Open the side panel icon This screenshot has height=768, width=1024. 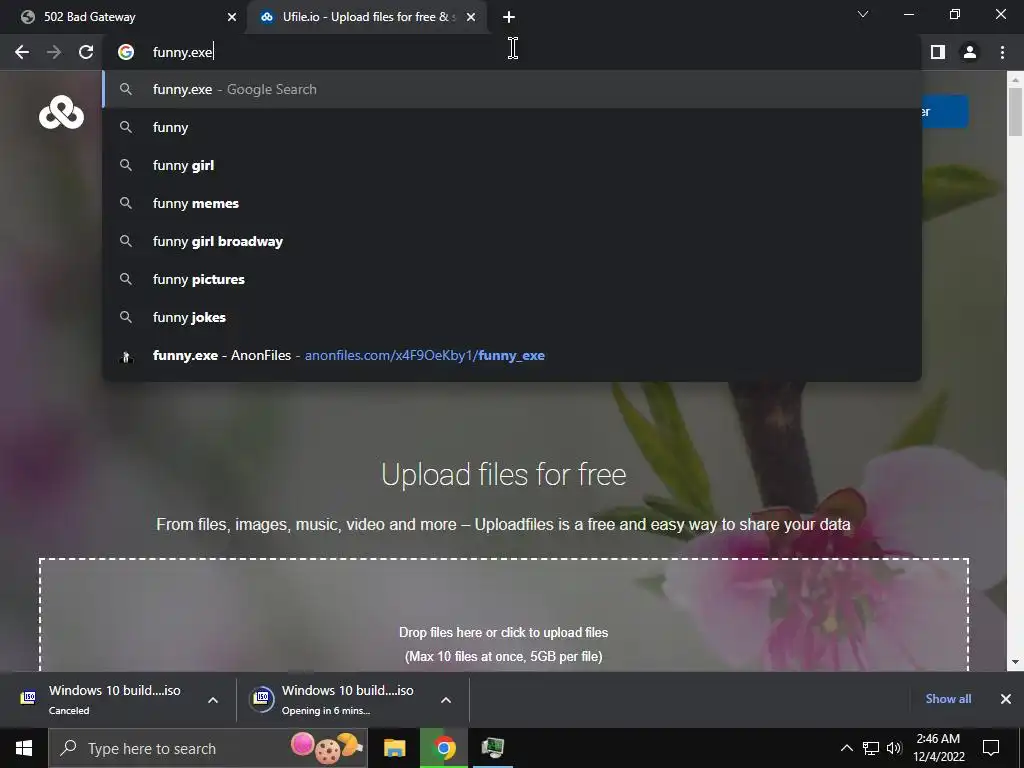(938, 52)
